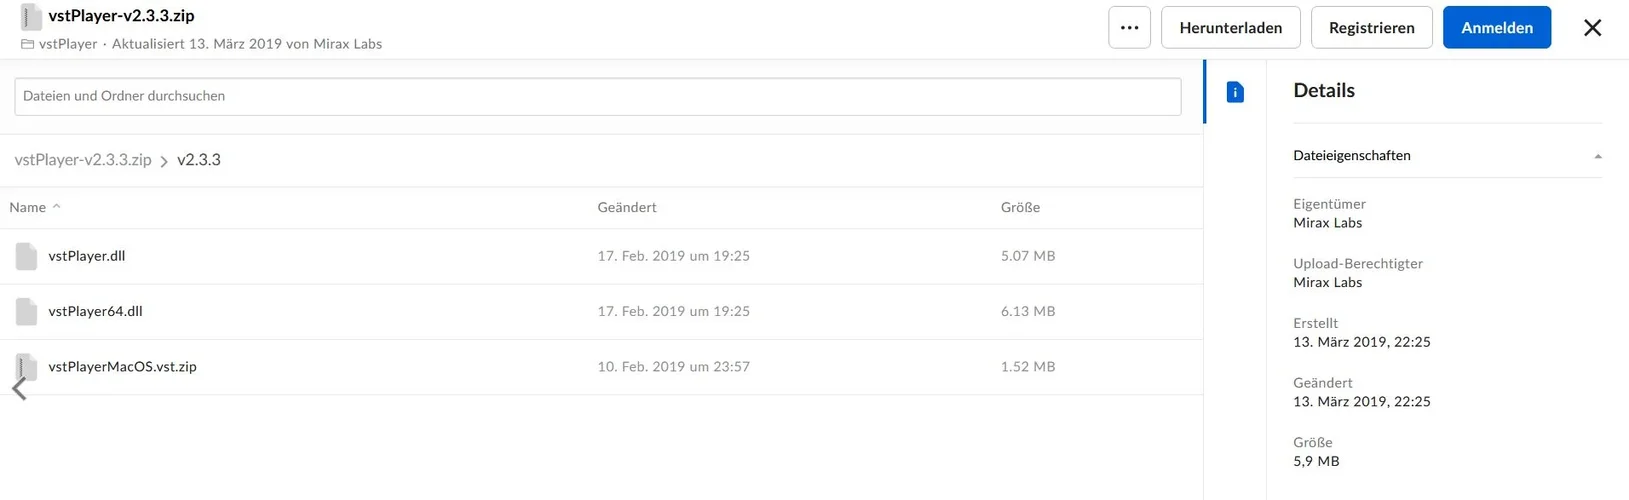Sort files by Größe column
This screenshot has height=500, width=1629.
(1020, 207)
